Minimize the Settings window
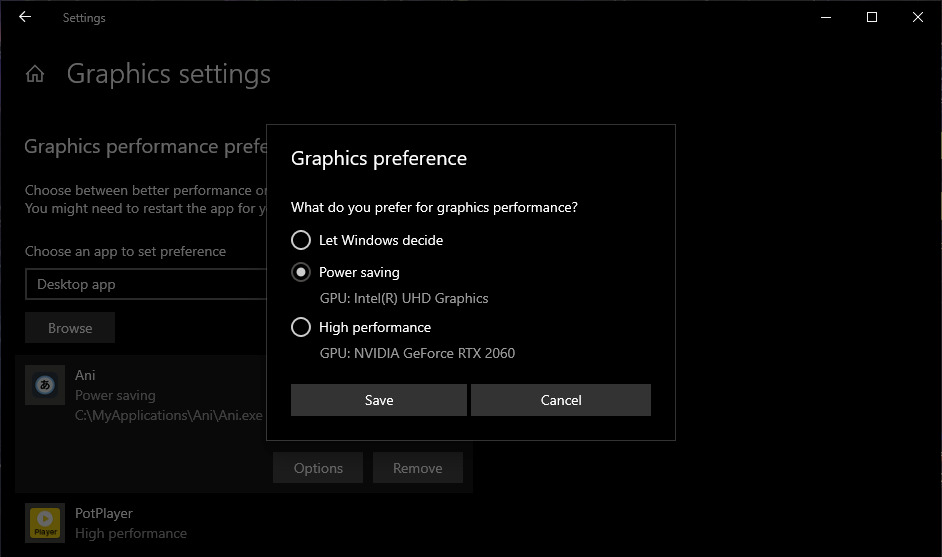Image resolution: width=942 pixels, height=557 pixels. point(826,17)
